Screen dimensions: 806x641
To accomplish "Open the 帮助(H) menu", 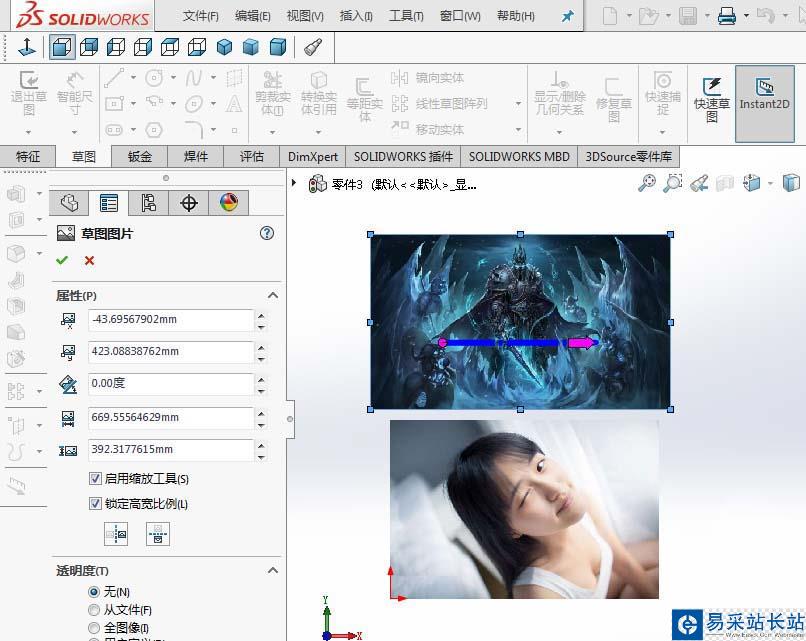I will click(x=516, y=16).
